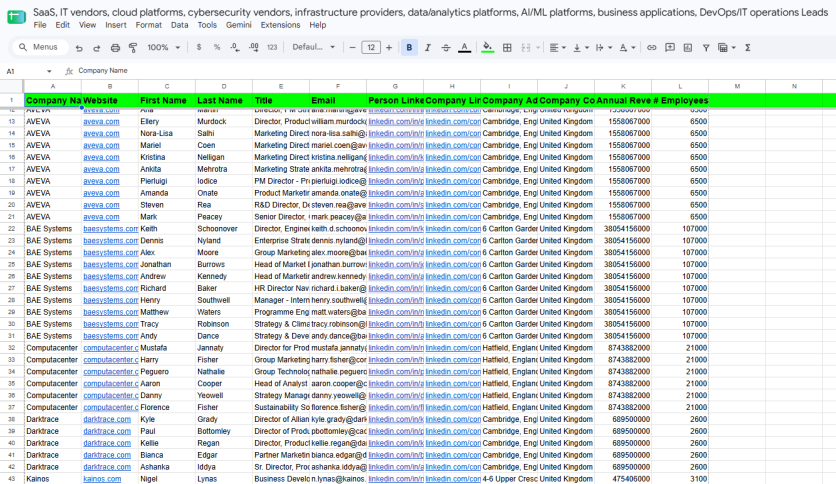Open text wrapping dropdown

click(x=603, y=47)
